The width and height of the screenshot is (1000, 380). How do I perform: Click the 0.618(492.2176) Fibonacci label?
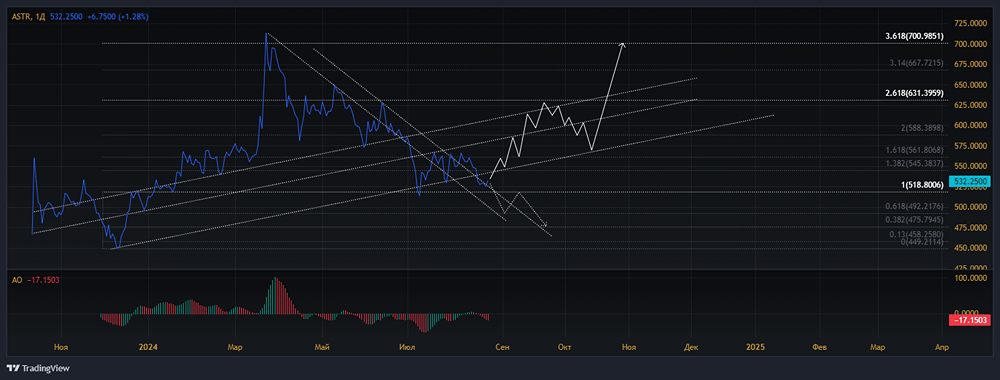click(x=916, y=206)
